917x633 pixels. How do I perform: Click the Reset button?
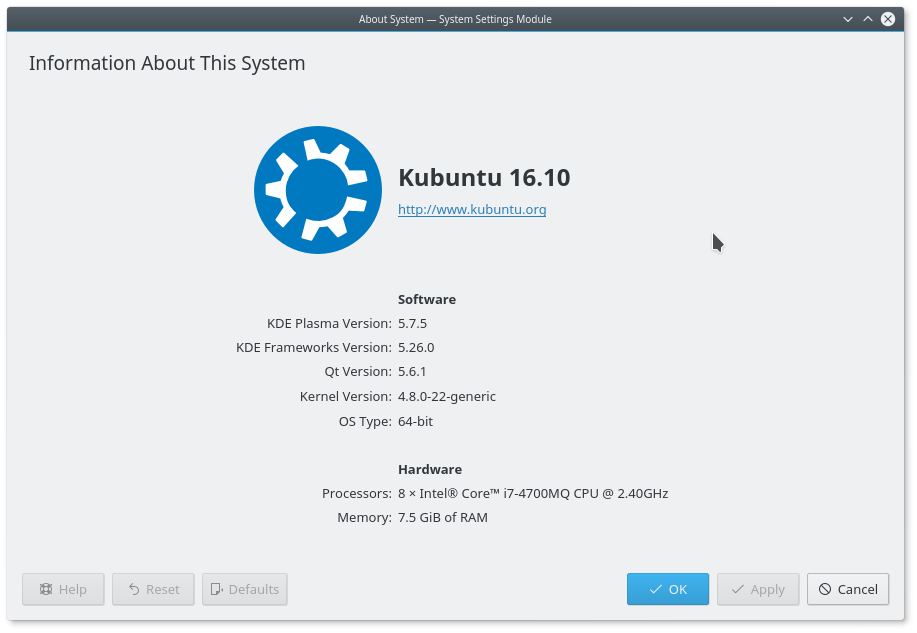153,589
